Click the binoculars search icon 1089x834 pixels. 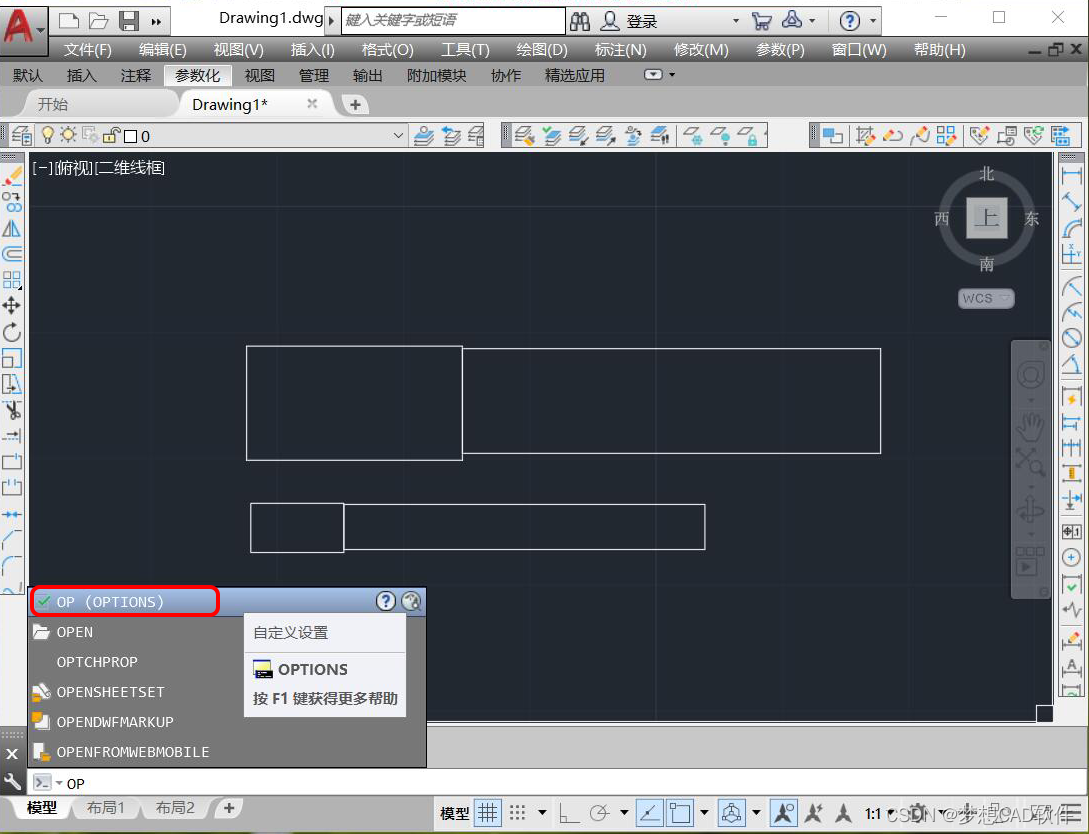point(580,21)
